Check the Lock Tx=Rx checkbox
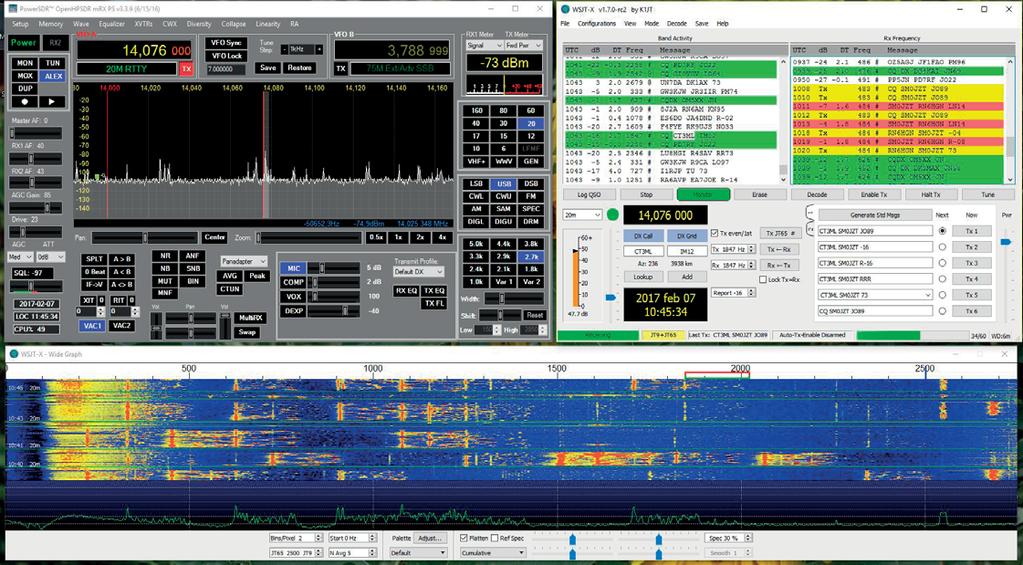Screen dimensions: 1023x565 (x=763, y=280)
